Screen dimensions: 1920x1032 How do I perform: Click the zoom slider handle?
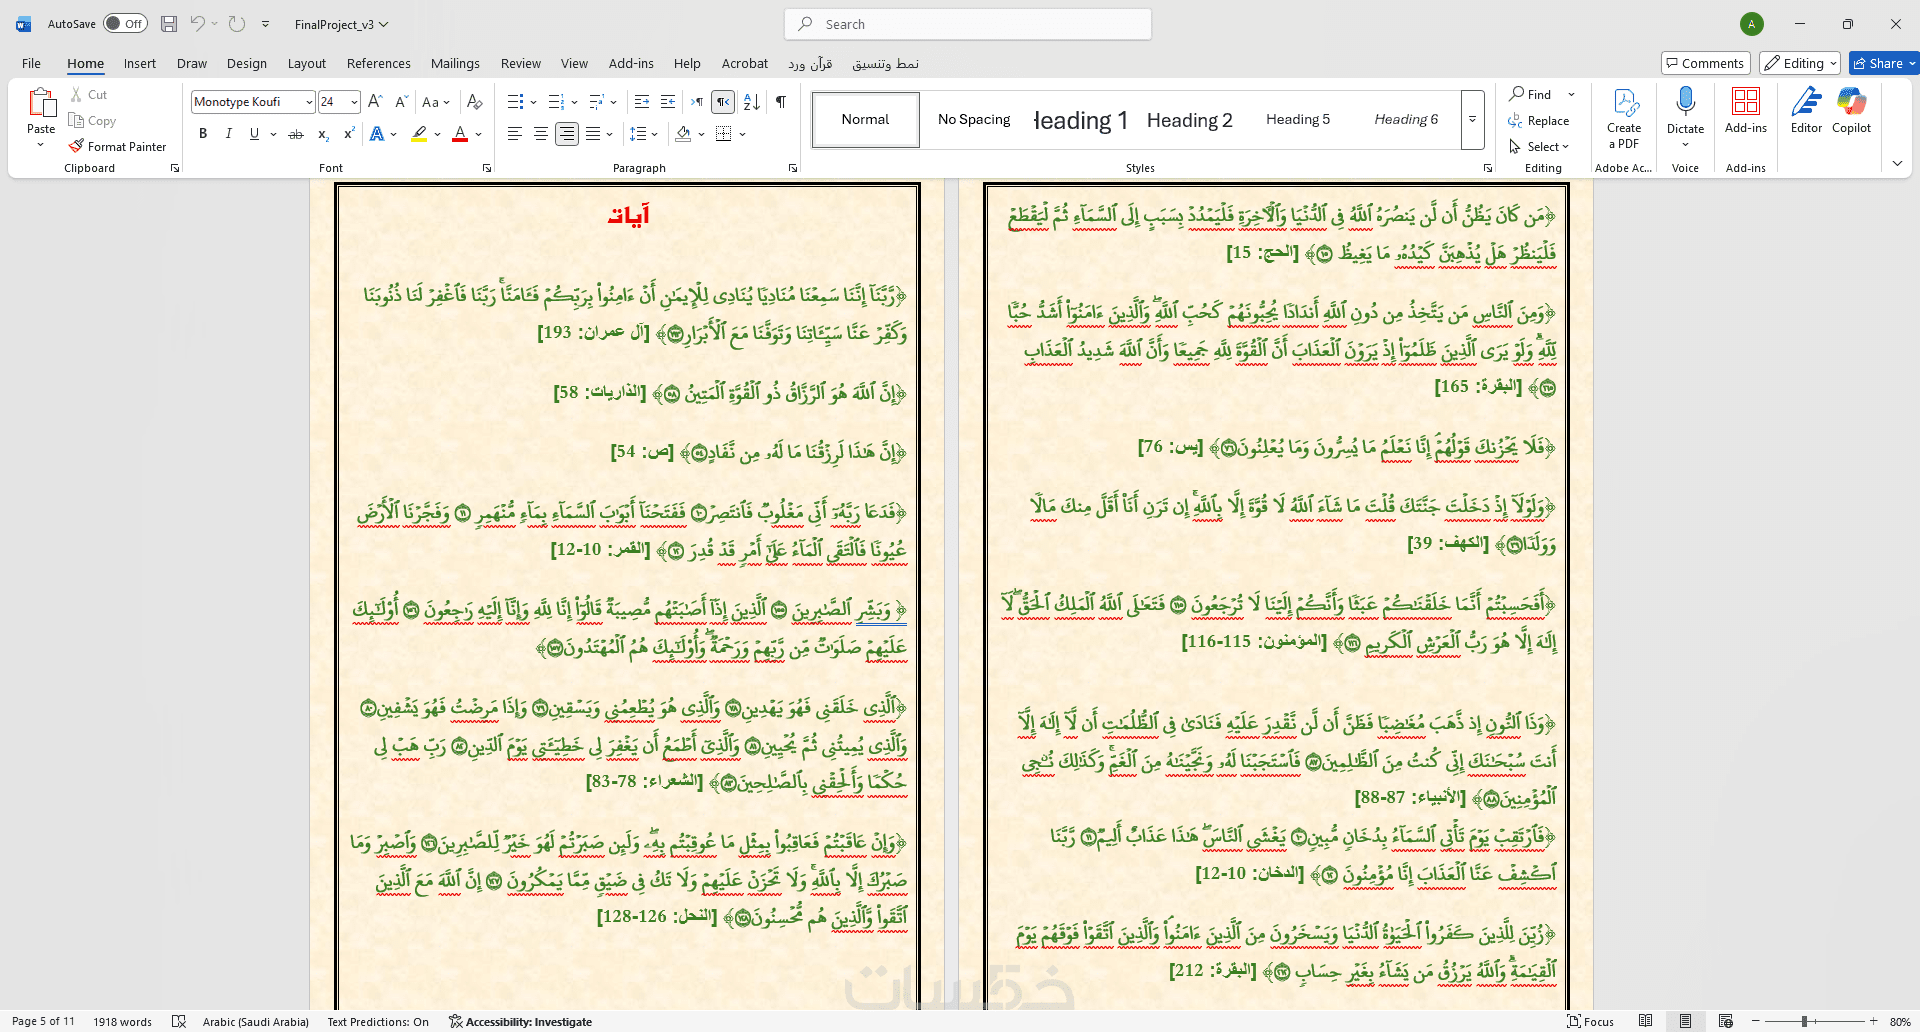[1804, 1021]
